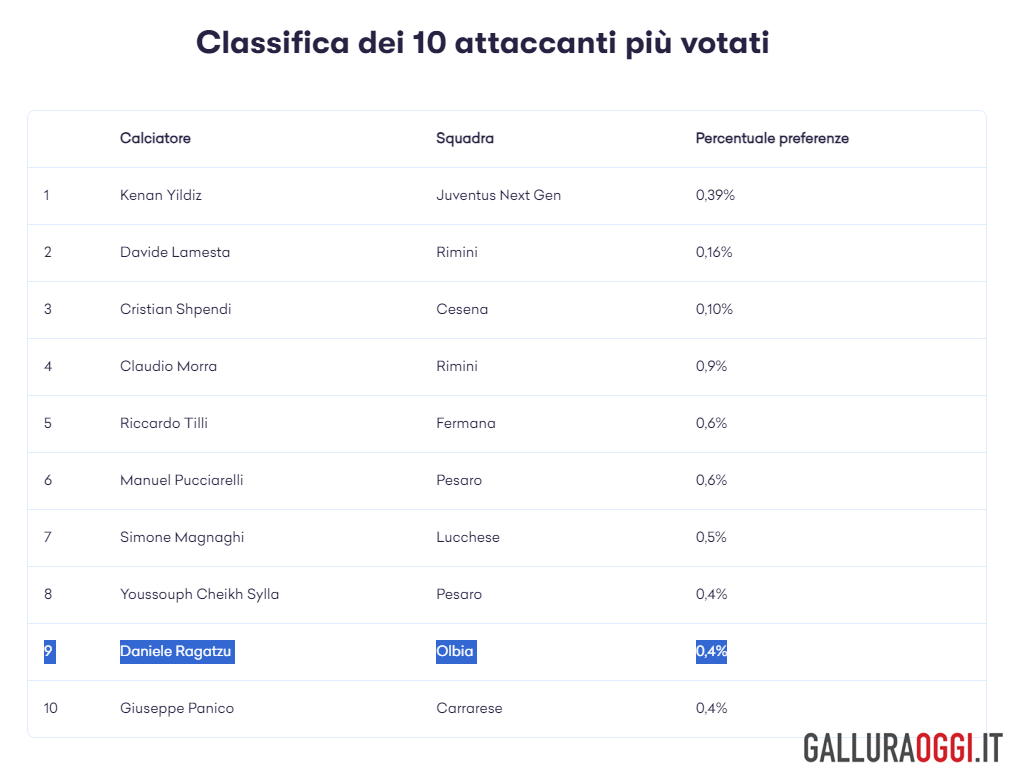Click the Lucchese team cell

click(468, 537)
